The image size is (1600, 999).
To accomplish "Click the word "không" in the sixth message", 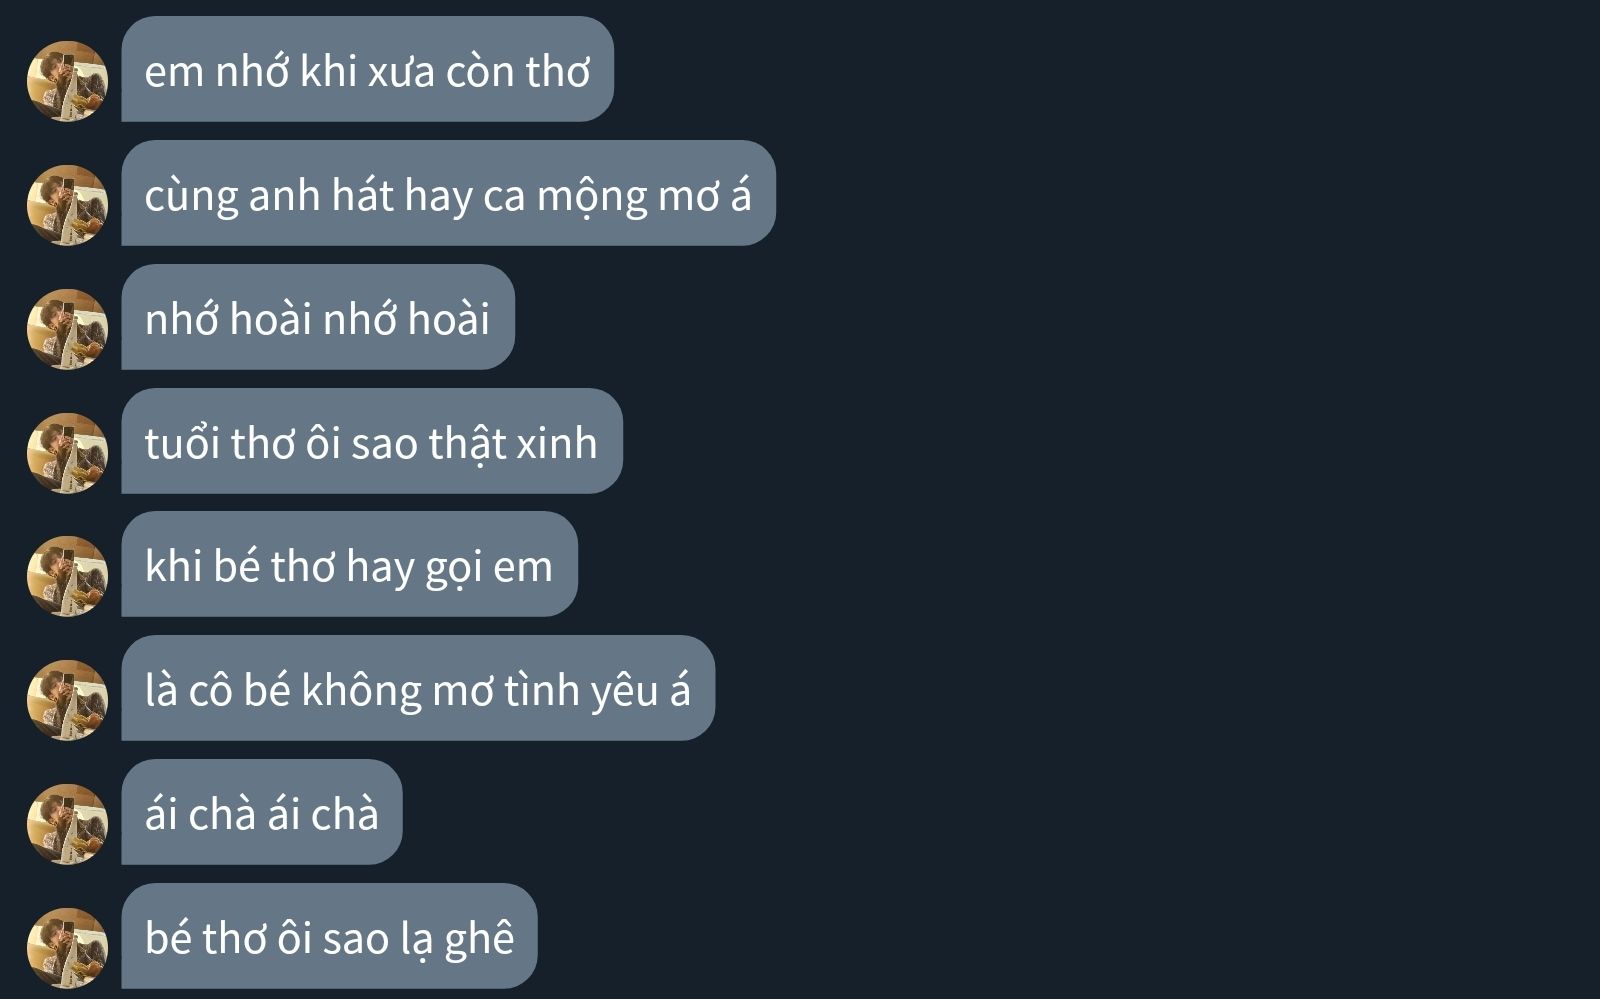I will 362,692.
